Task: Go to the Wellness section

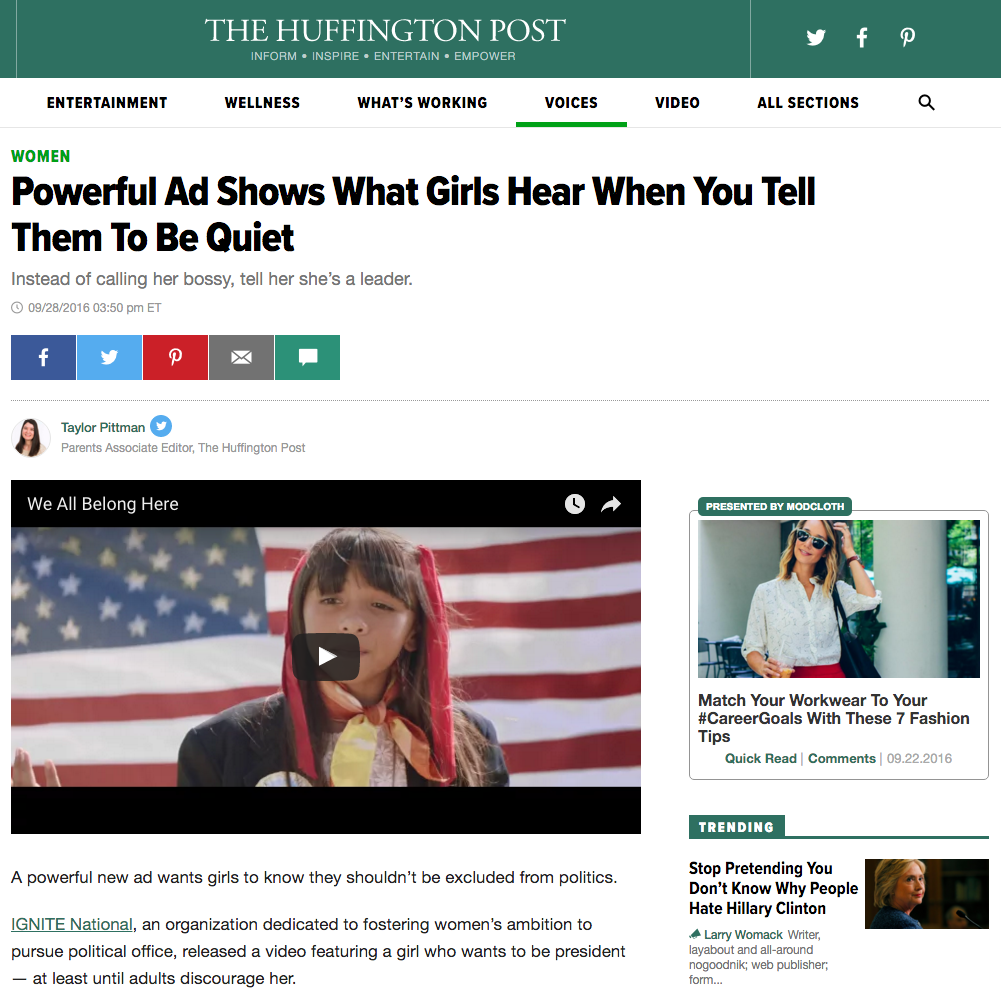Action: 262,103
